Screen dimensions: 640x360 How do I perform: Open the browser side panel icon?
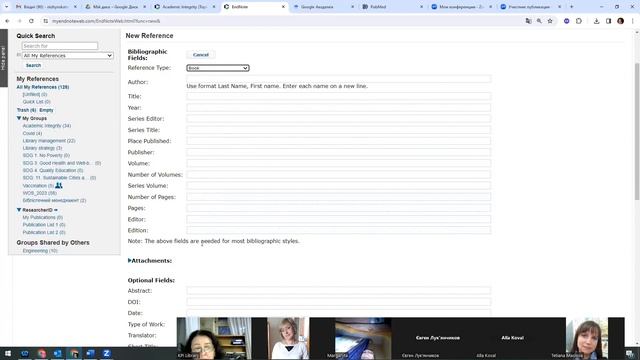[608, 21]
